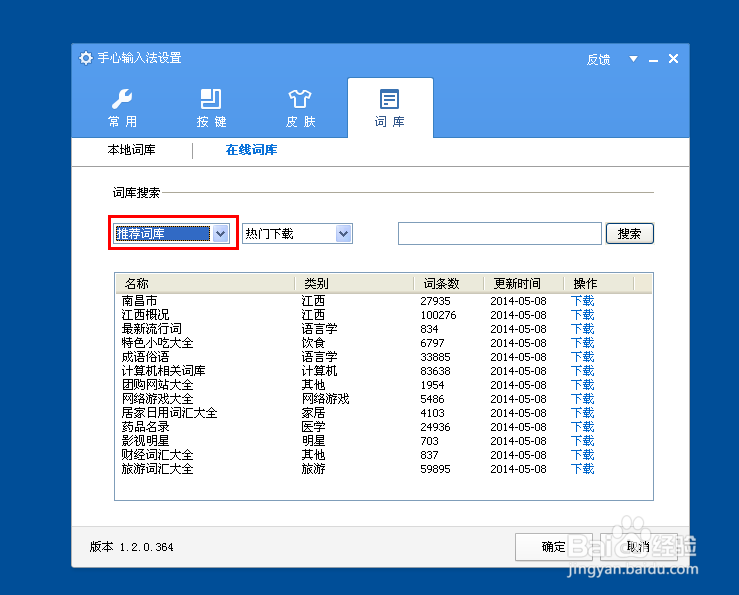Viewport: 739px width, 595px height.
Task: Open the 皮肤 shirt tab
Action: point(300,108)
